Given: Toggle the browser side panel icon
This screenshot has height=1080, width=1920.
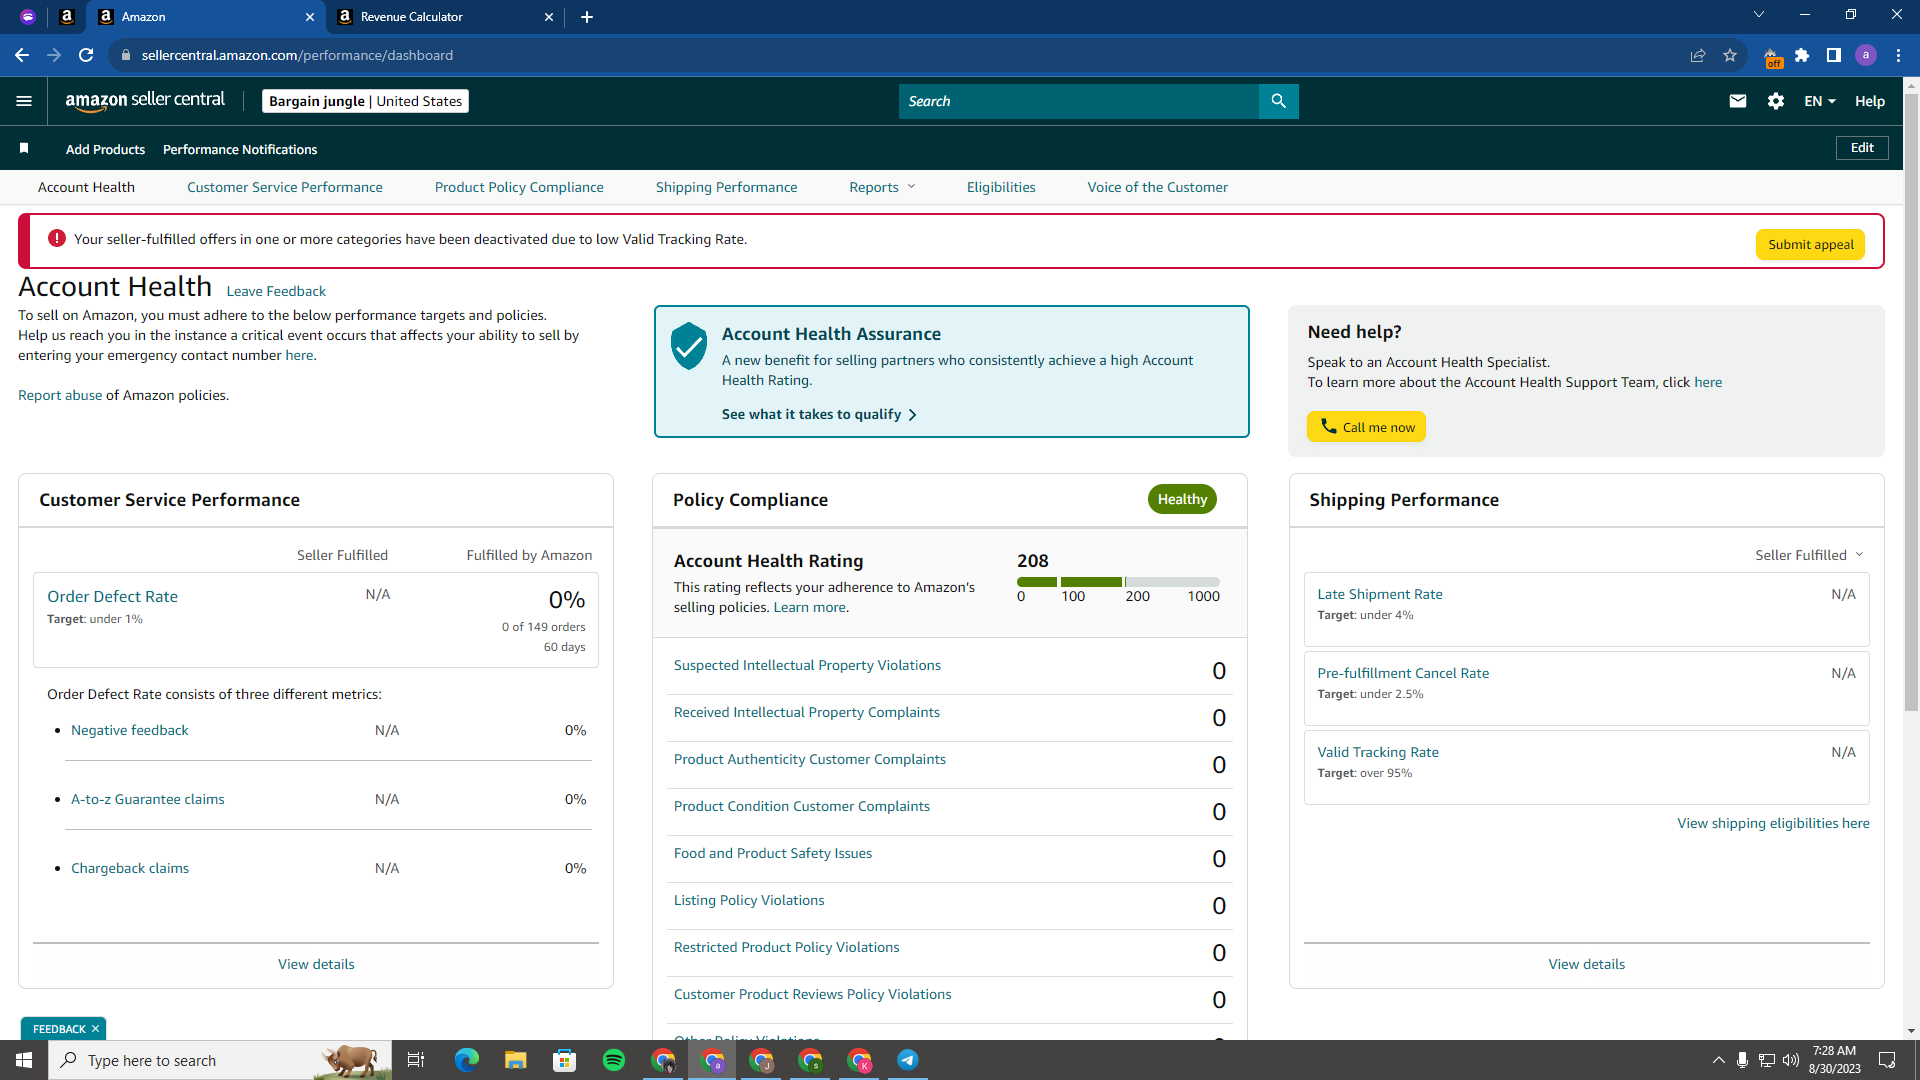Looking at the screenshot, I should pyautogui.click(x=1834, y=55).
